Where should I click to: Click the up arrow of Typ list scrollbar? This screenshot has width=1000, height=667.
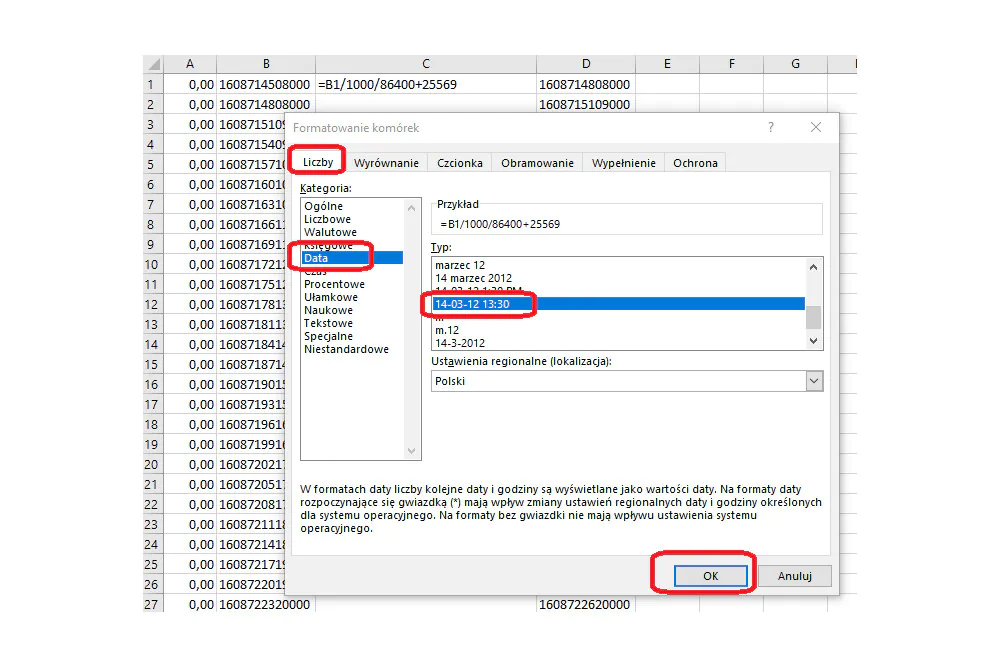coord(813,267)
